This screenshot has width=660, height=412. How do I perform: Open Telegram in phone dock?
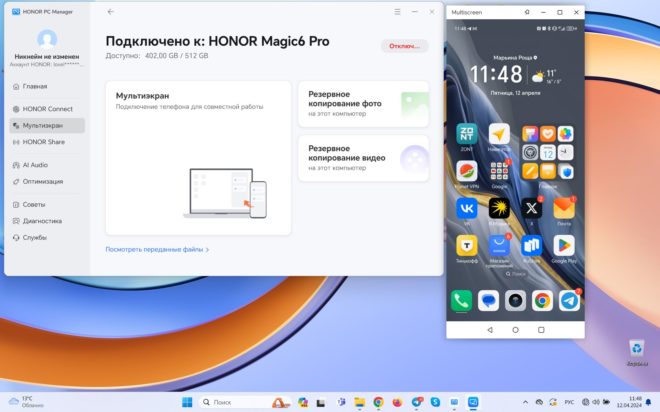coord(569,301)
